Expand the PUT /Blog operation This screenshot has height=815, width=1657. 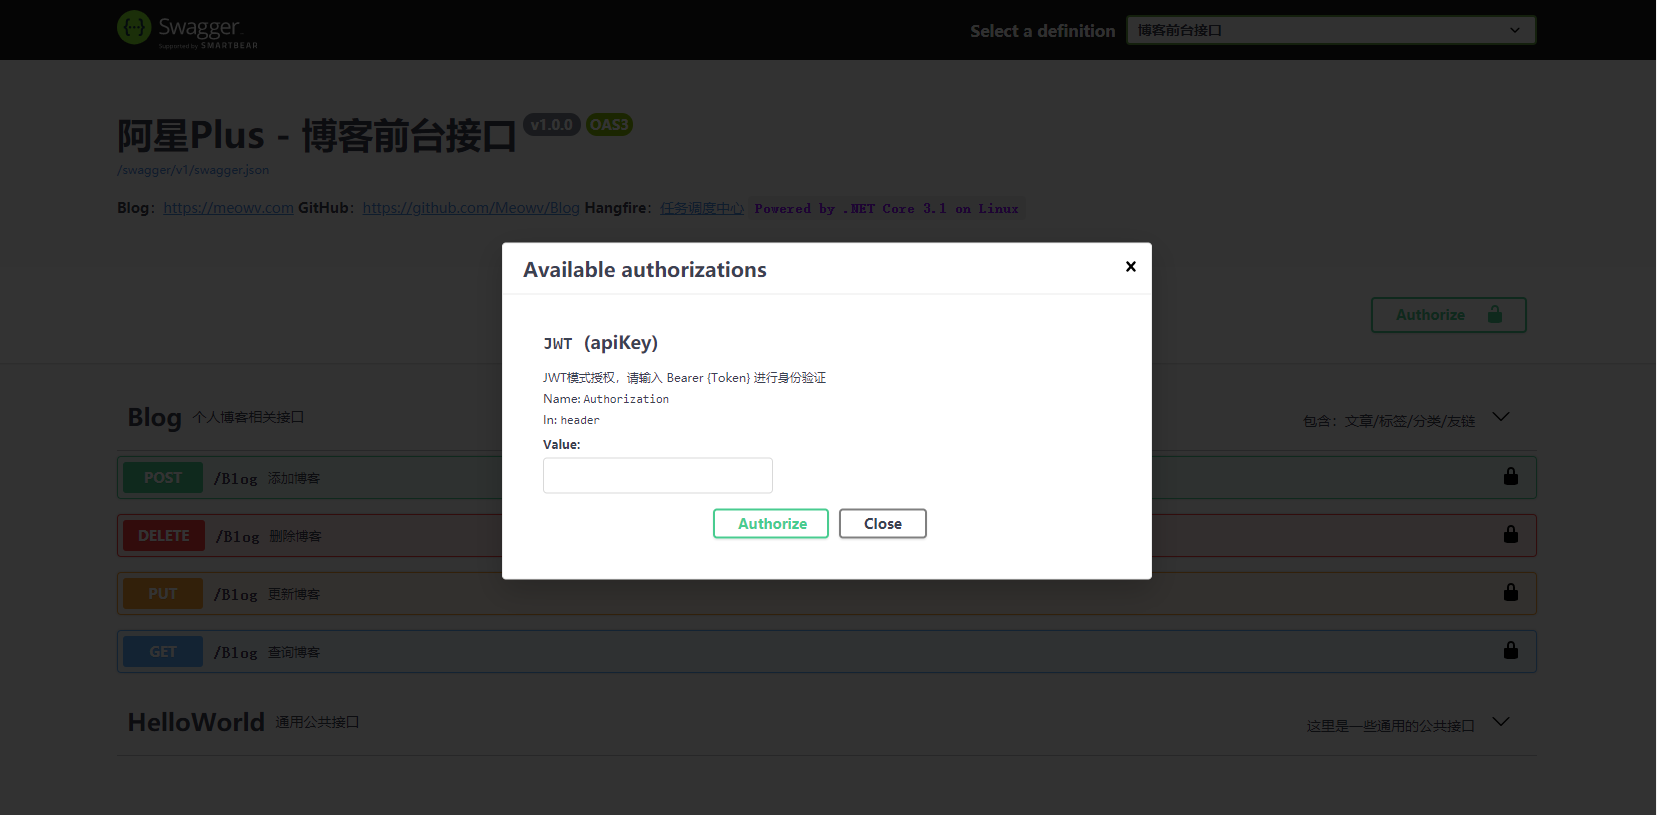827,594
